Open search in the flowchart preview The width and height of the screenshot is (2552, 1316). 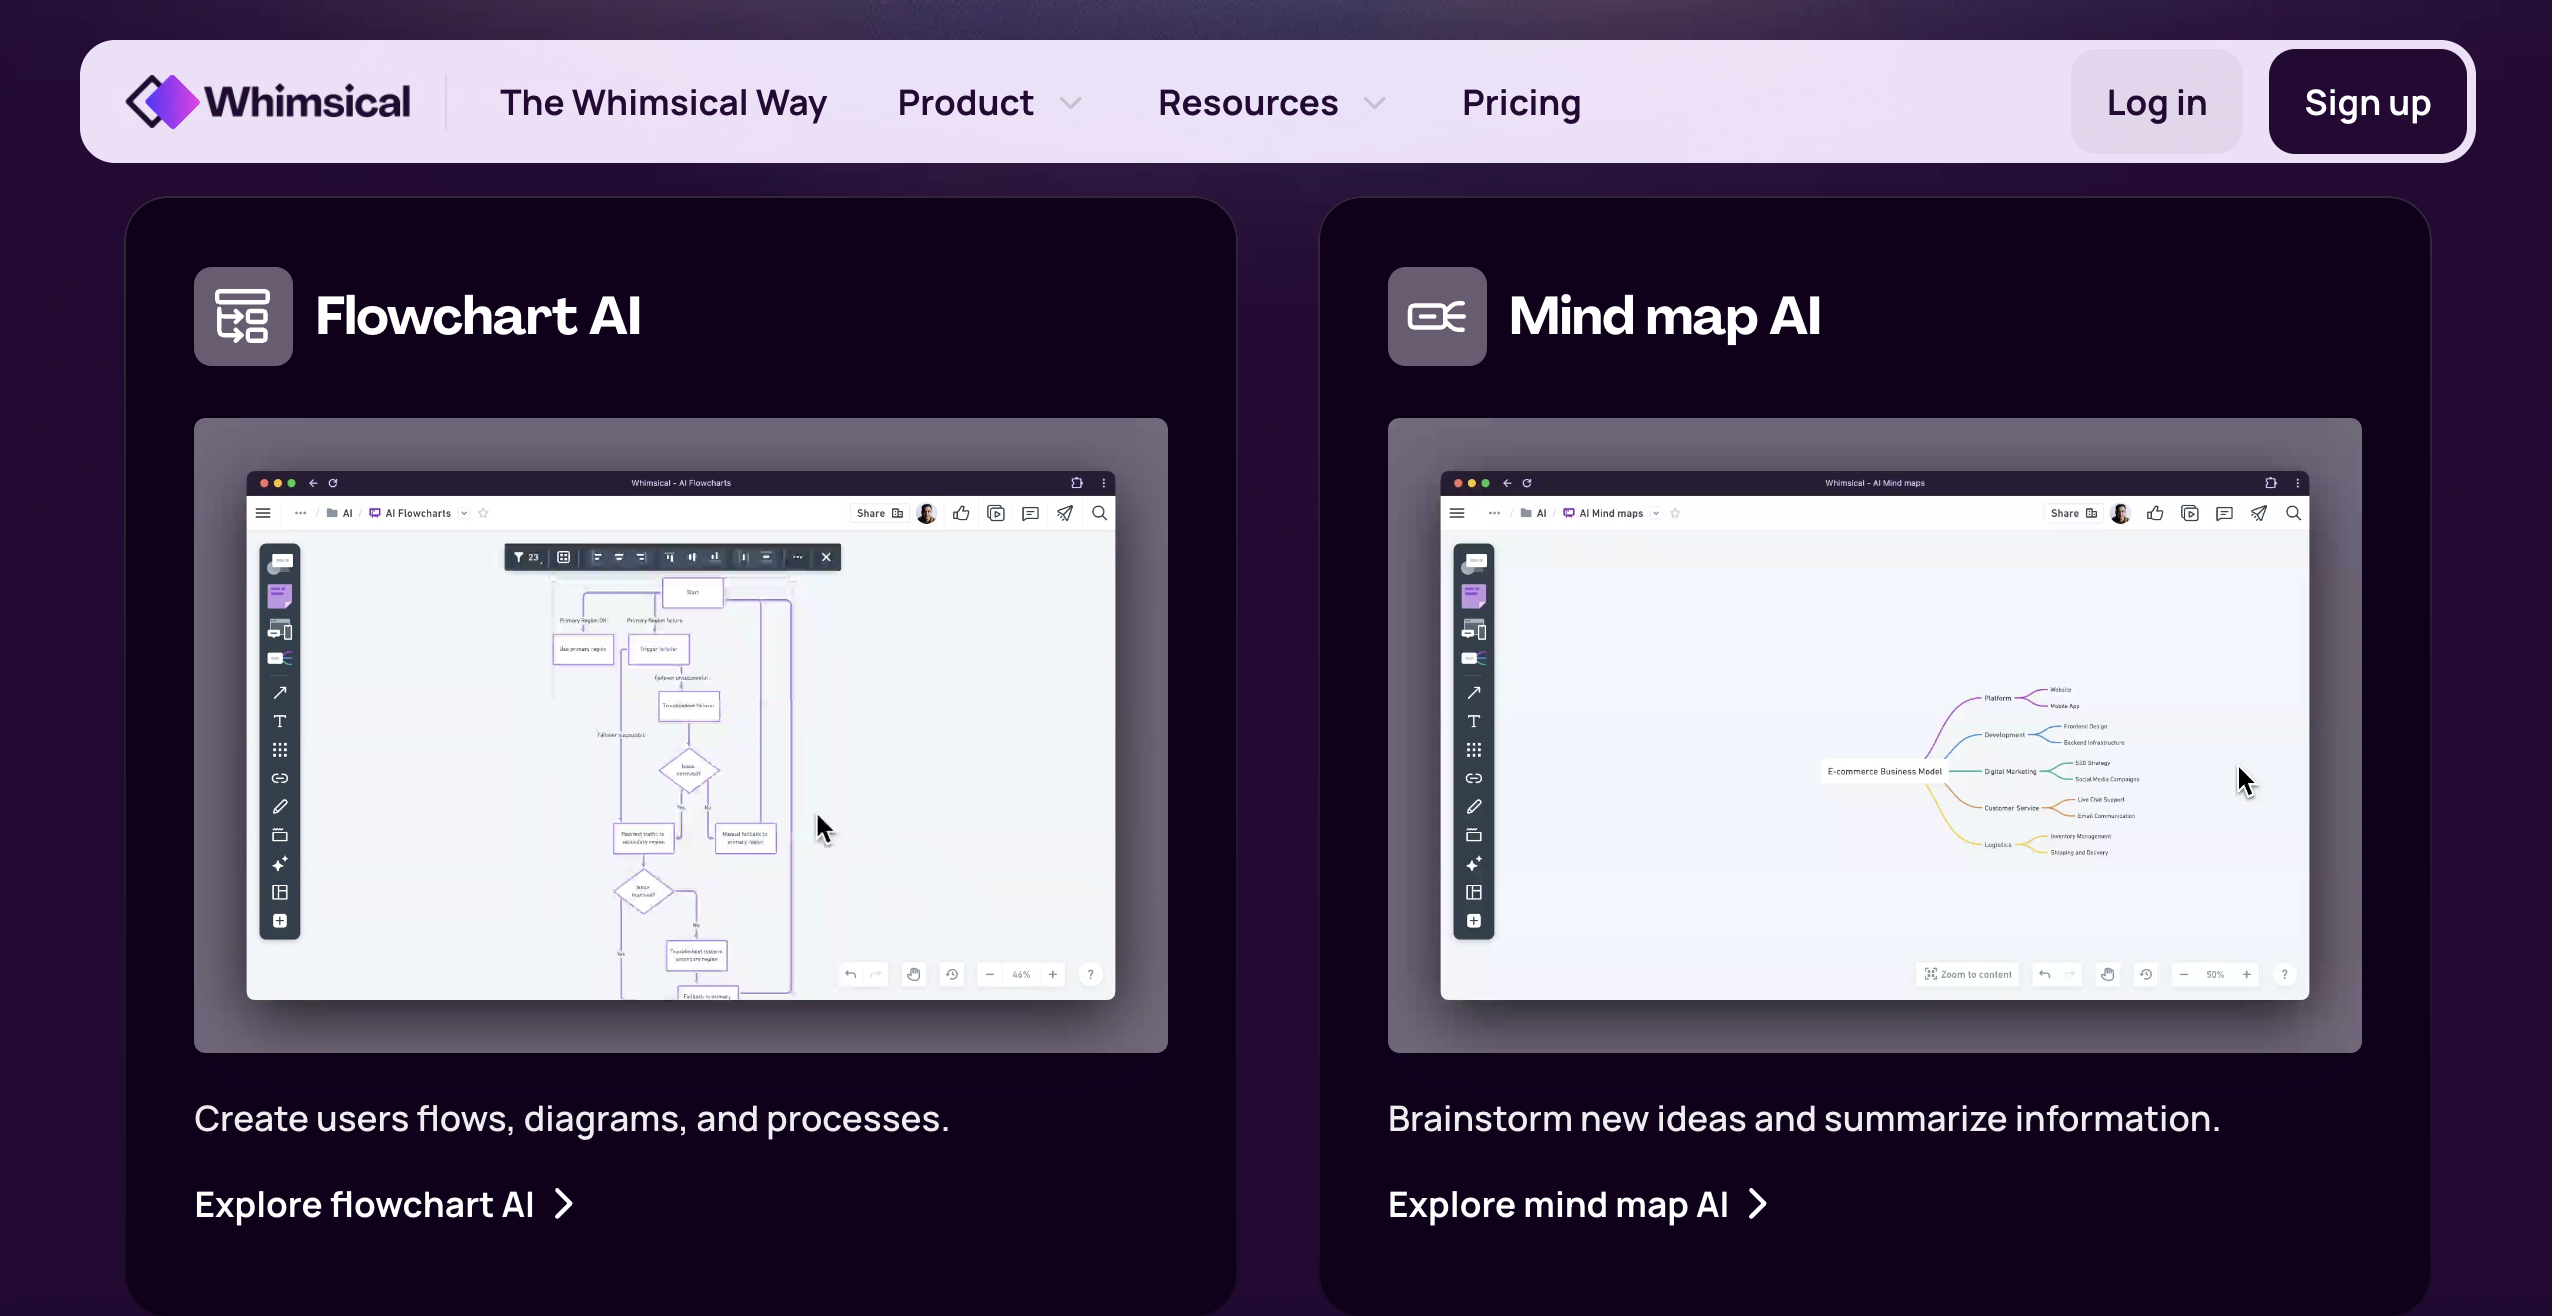point(1099,513)
